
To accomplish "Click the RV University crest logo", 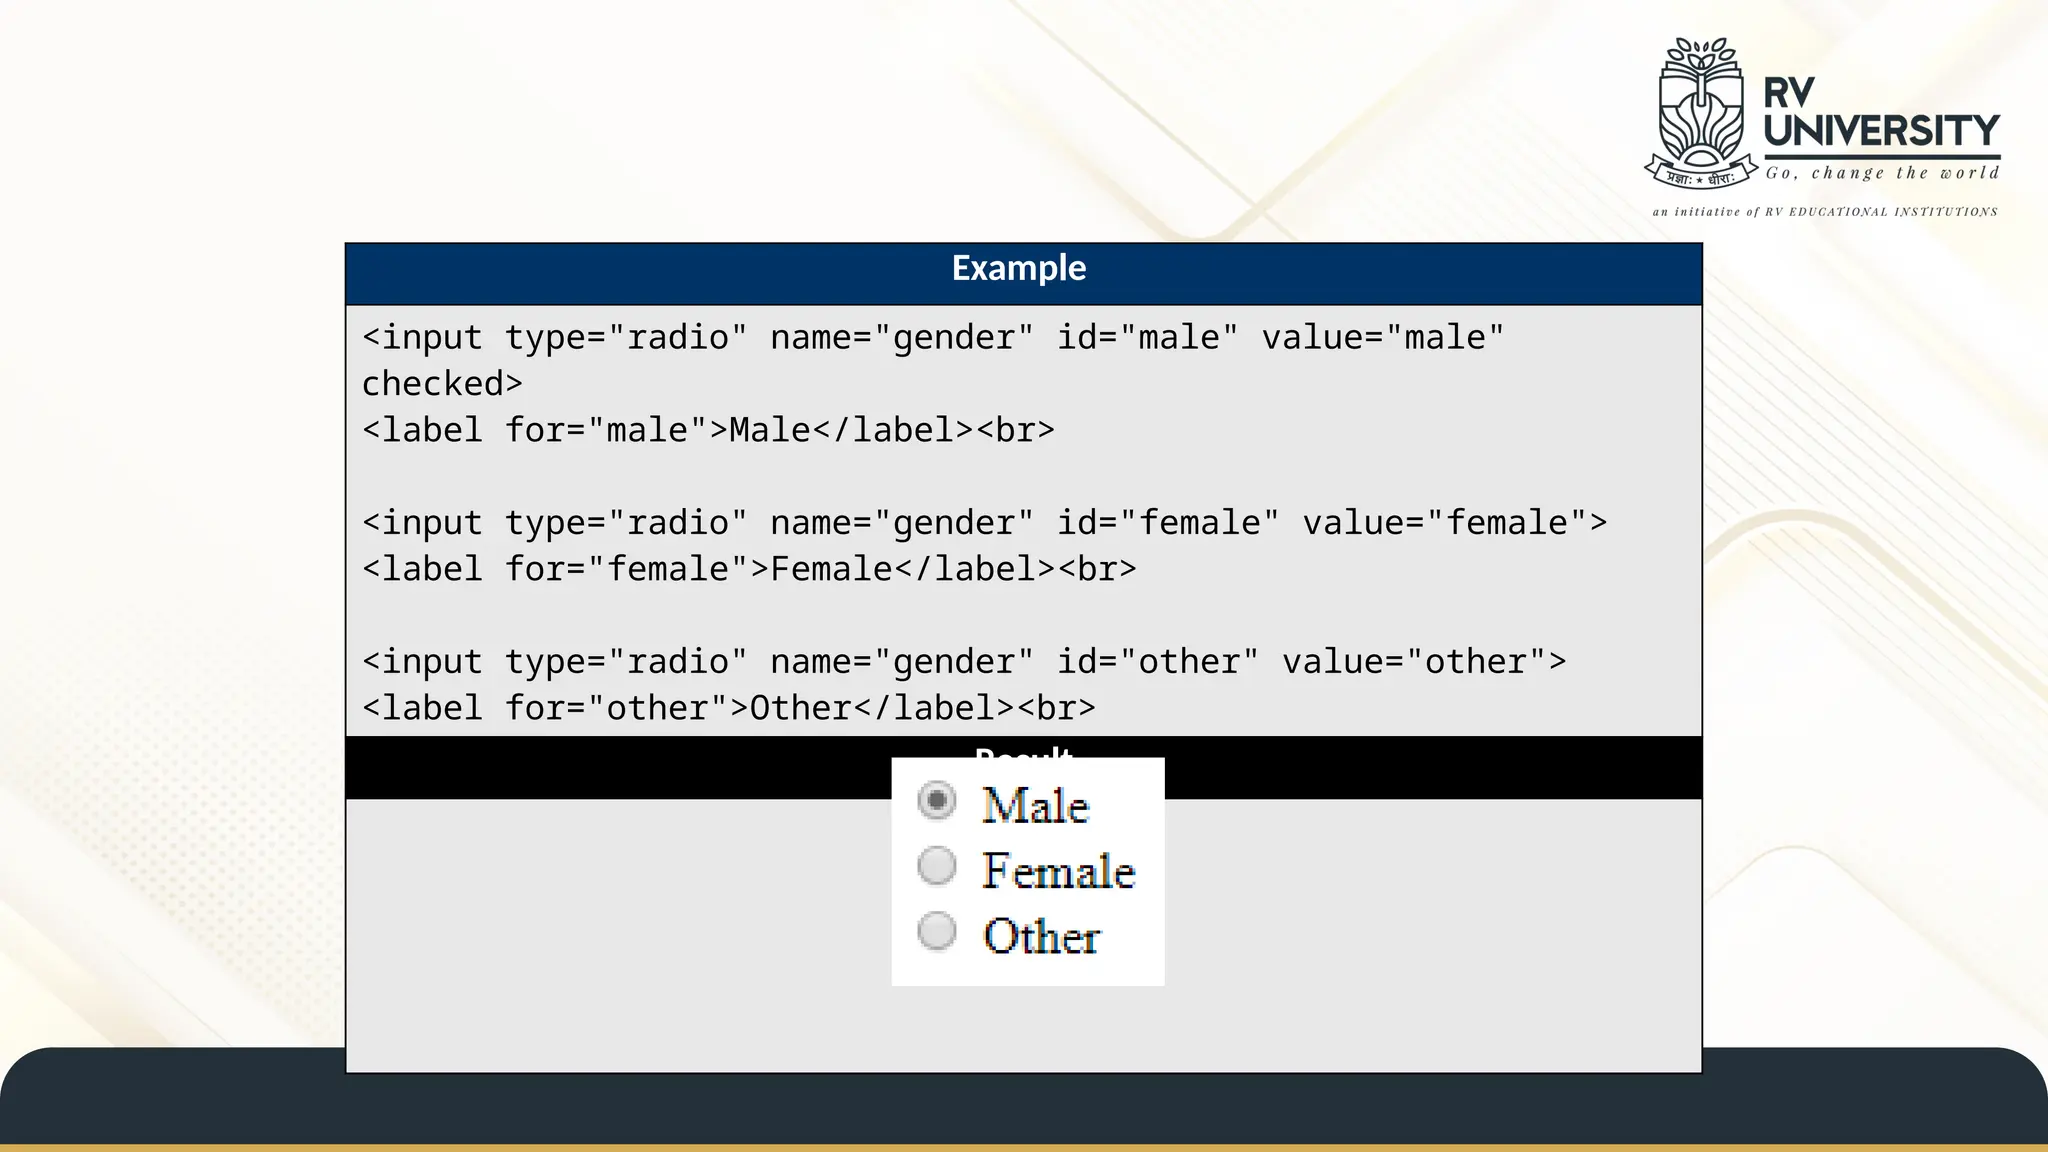I will pyautogui.click(x=1701, y=113).
